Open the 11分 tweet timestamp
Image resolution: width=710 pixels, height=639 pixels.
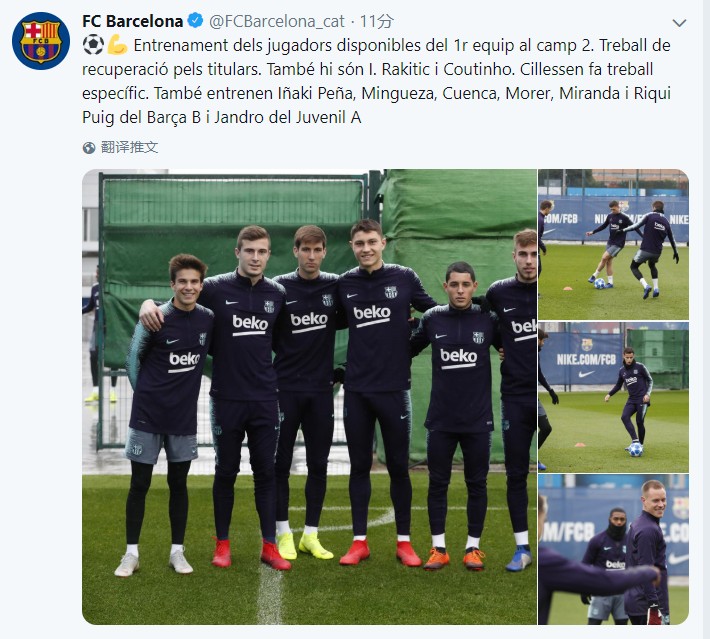(x=377, y=21)
